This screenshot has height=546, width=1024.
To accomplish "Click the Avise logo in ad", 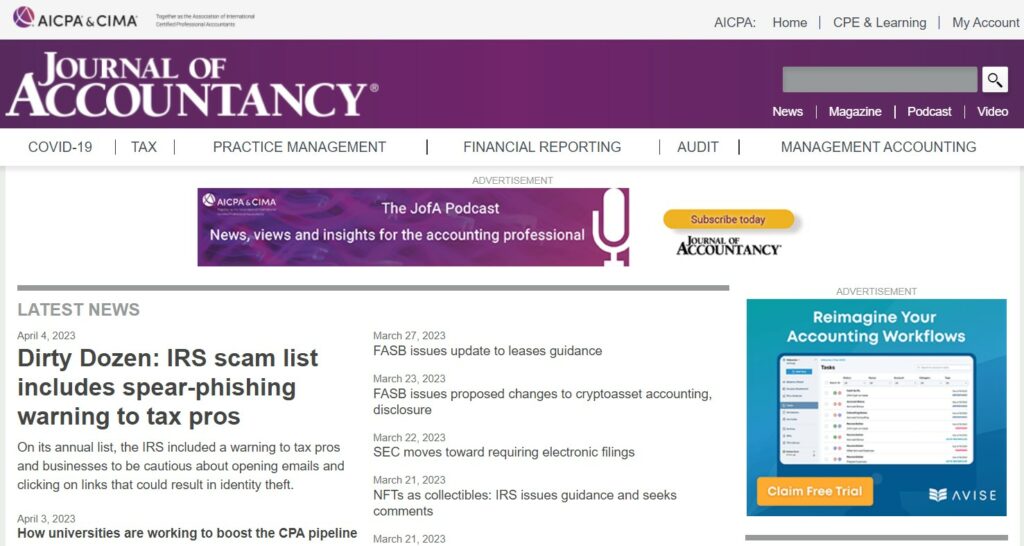I will click(963, 494).
